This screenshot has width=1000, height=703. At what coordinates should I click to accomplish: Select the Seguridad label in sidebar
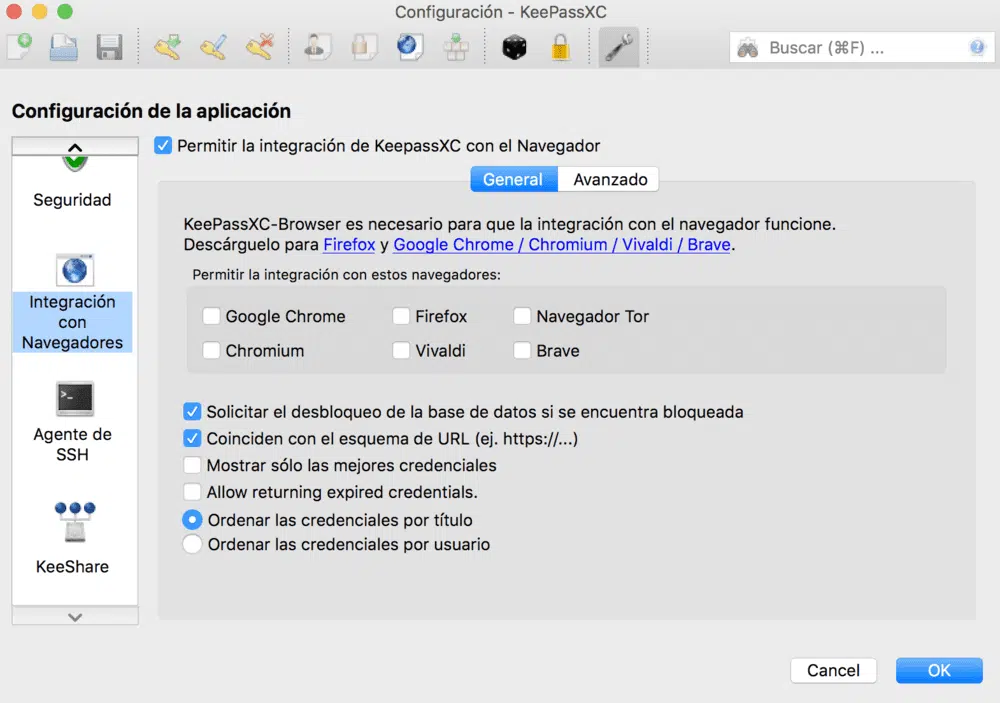tap(72, 200)
